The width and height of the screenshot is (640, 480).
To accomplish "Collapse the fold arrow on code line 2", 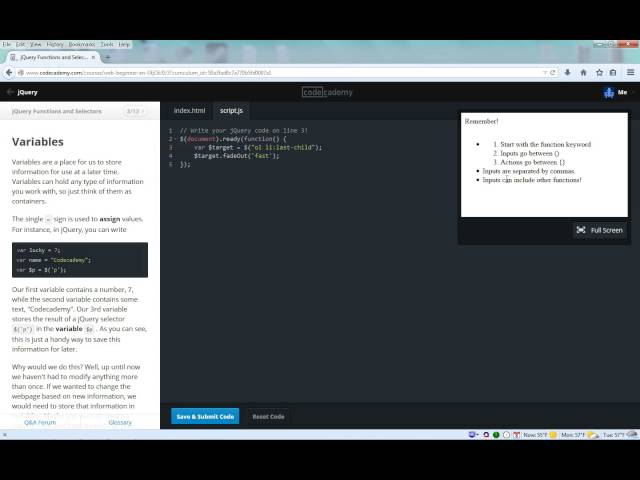I will click(176, 139).
